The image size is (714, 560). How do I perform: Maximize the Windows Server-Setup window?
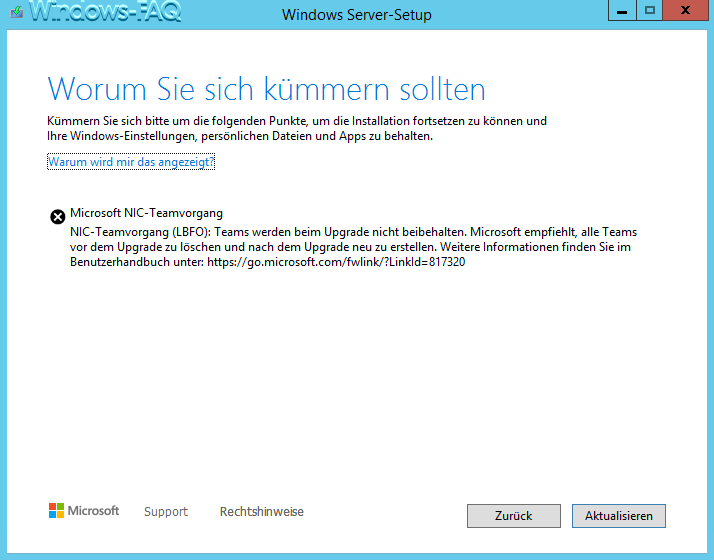(x=649, y=11)
